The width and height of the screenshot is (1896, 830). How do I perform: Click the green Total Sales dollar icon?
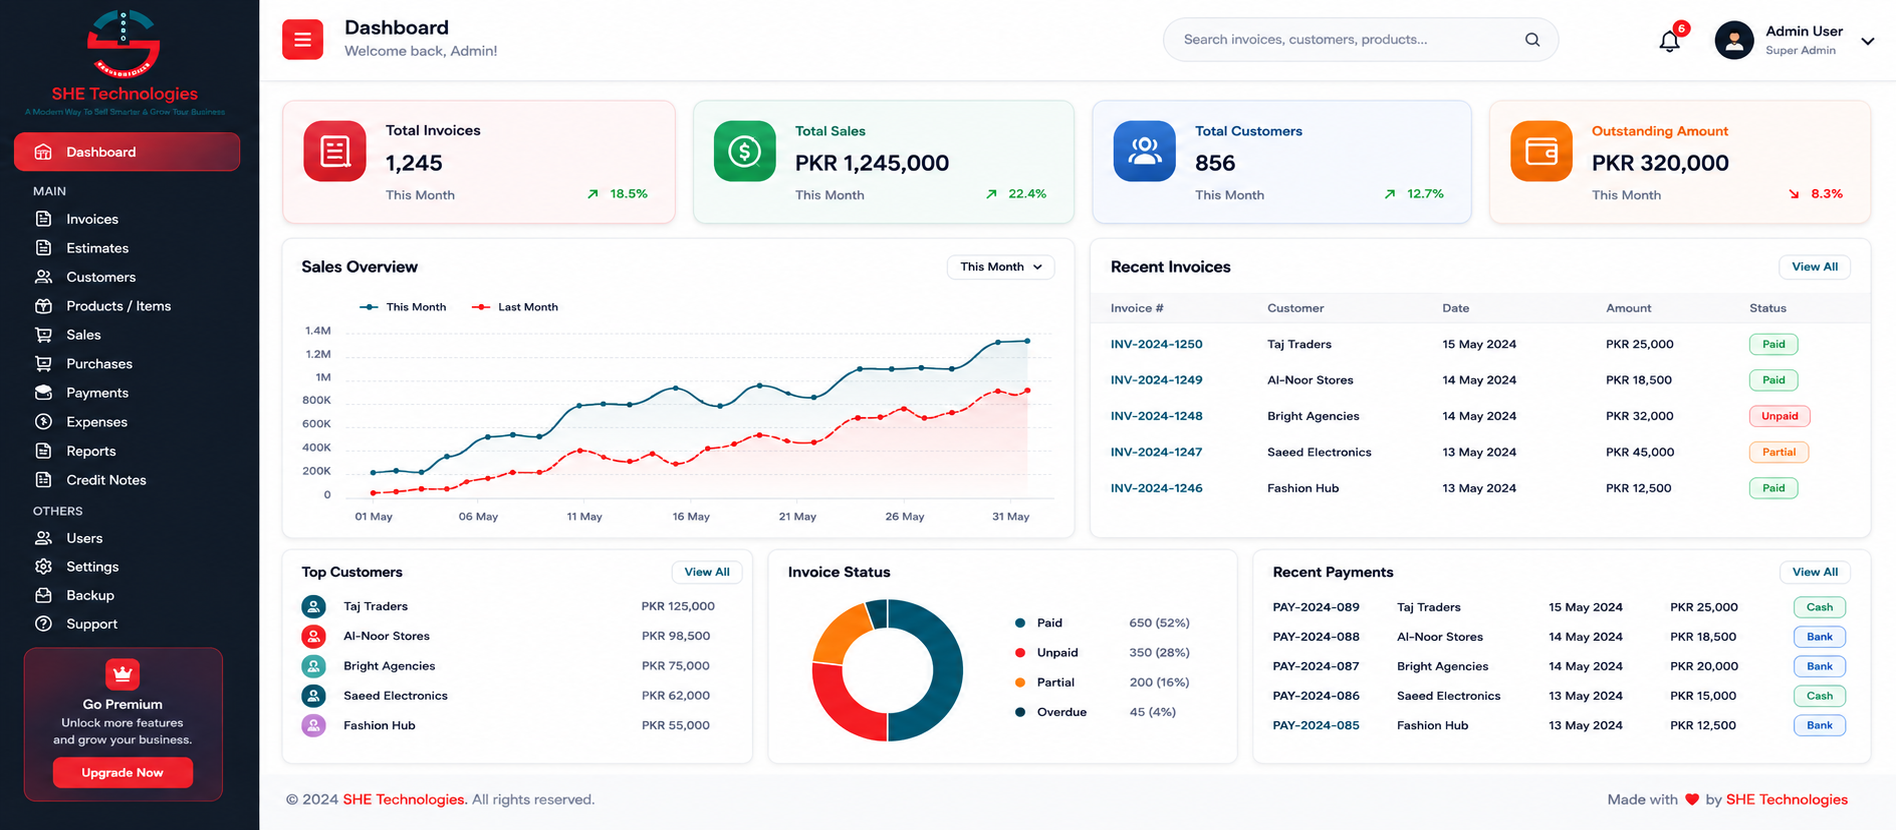pos(745,151)
